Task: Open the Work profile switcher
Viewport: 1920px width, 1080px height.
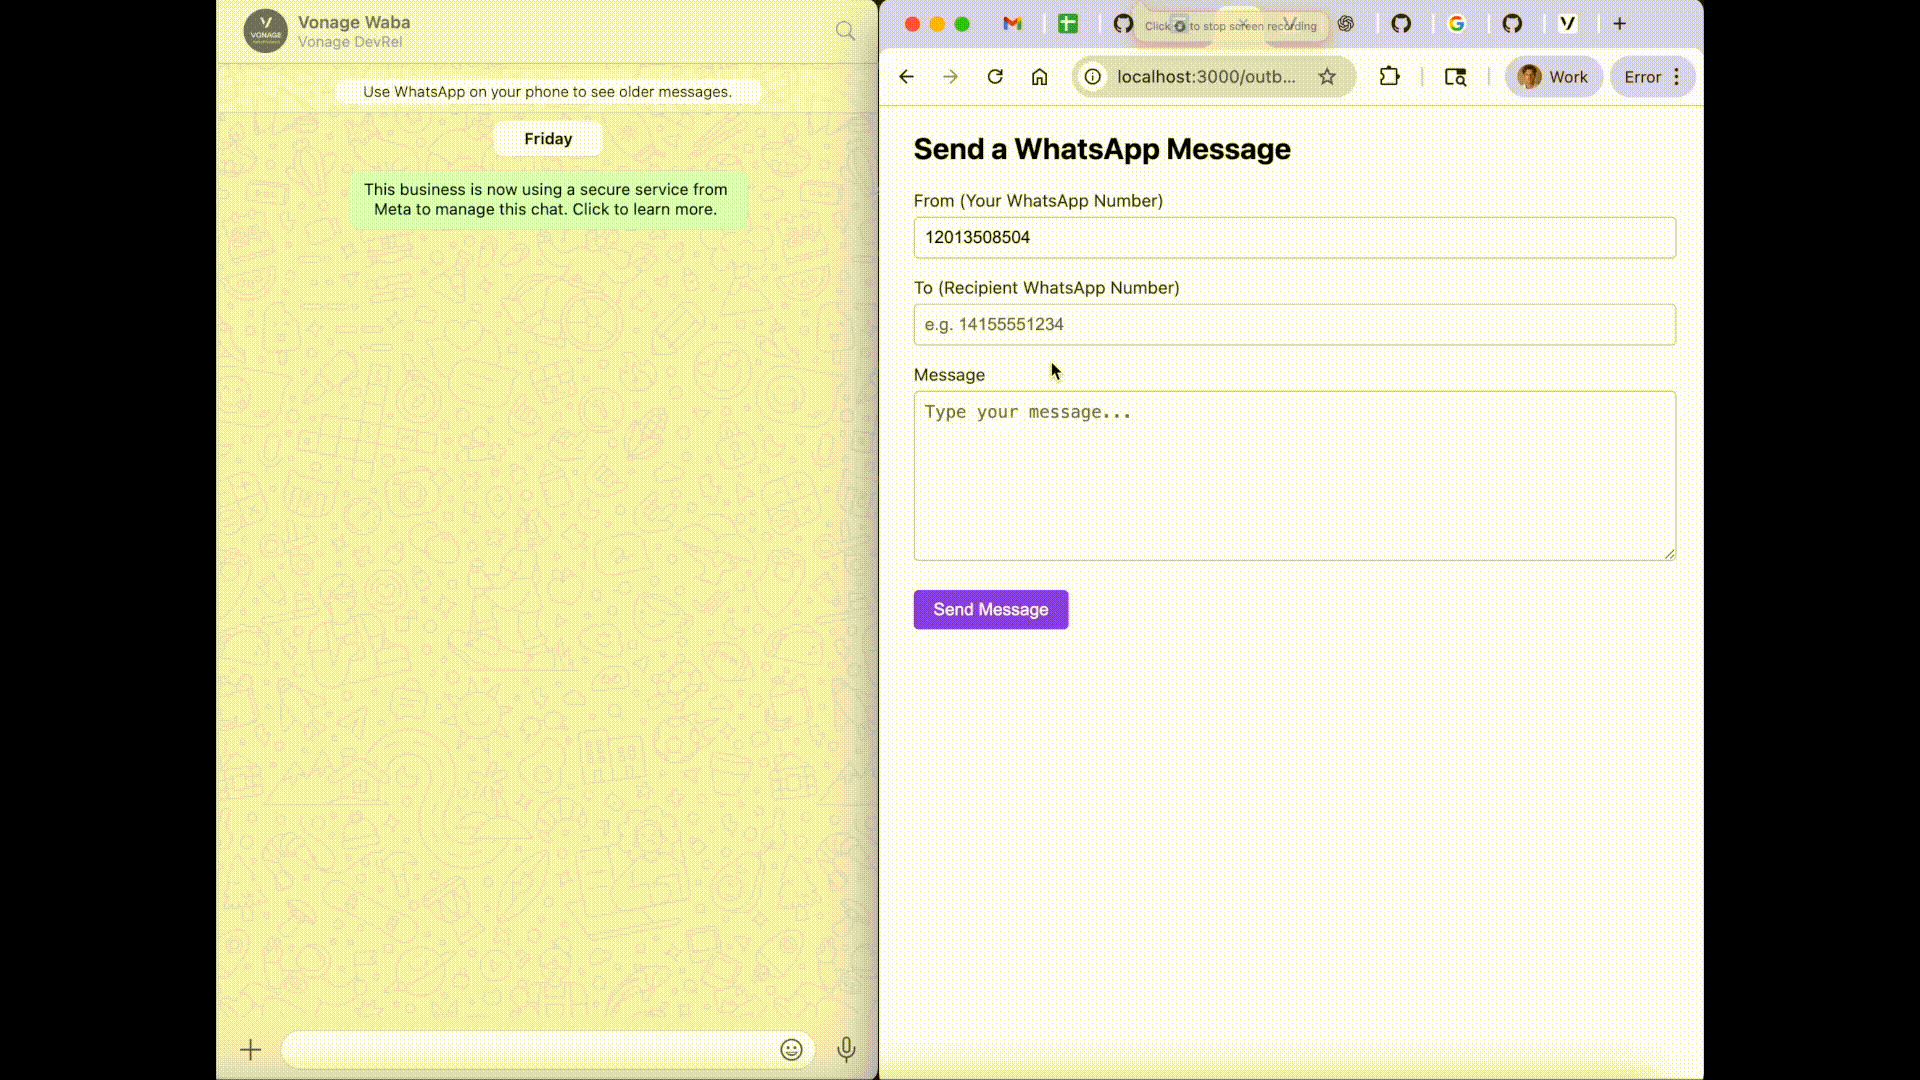Action: [1553, 76]
